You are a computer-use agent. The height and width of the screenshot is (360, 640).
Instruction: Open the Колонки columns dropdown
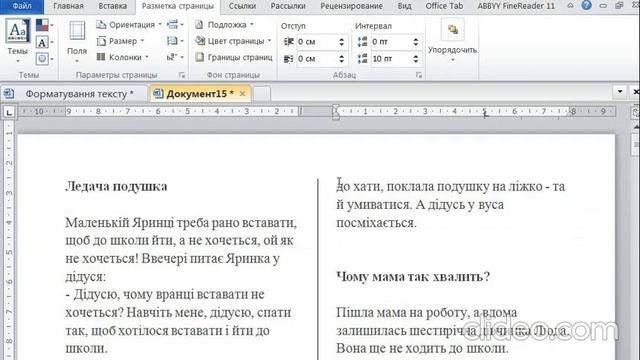(x=122, y=58)
